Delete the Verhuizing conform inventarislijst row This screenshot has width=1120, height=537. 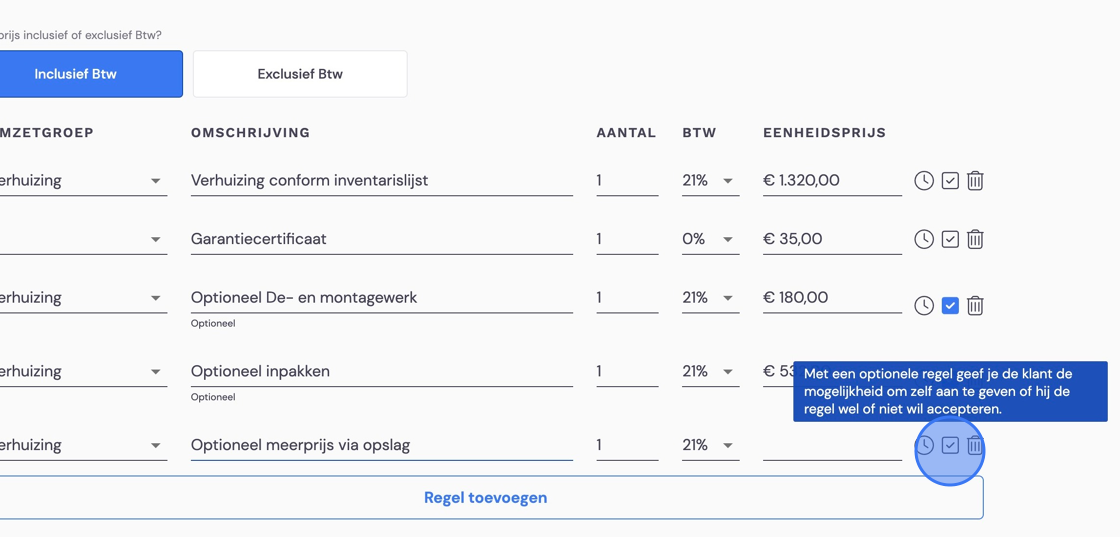point(975,181)
